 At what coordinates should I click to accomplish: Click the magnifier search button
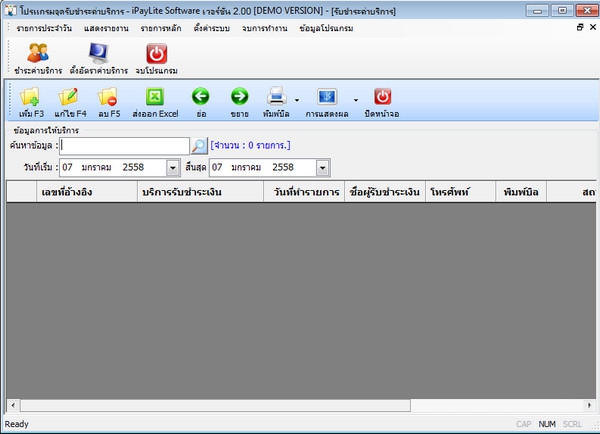[199, 146]
